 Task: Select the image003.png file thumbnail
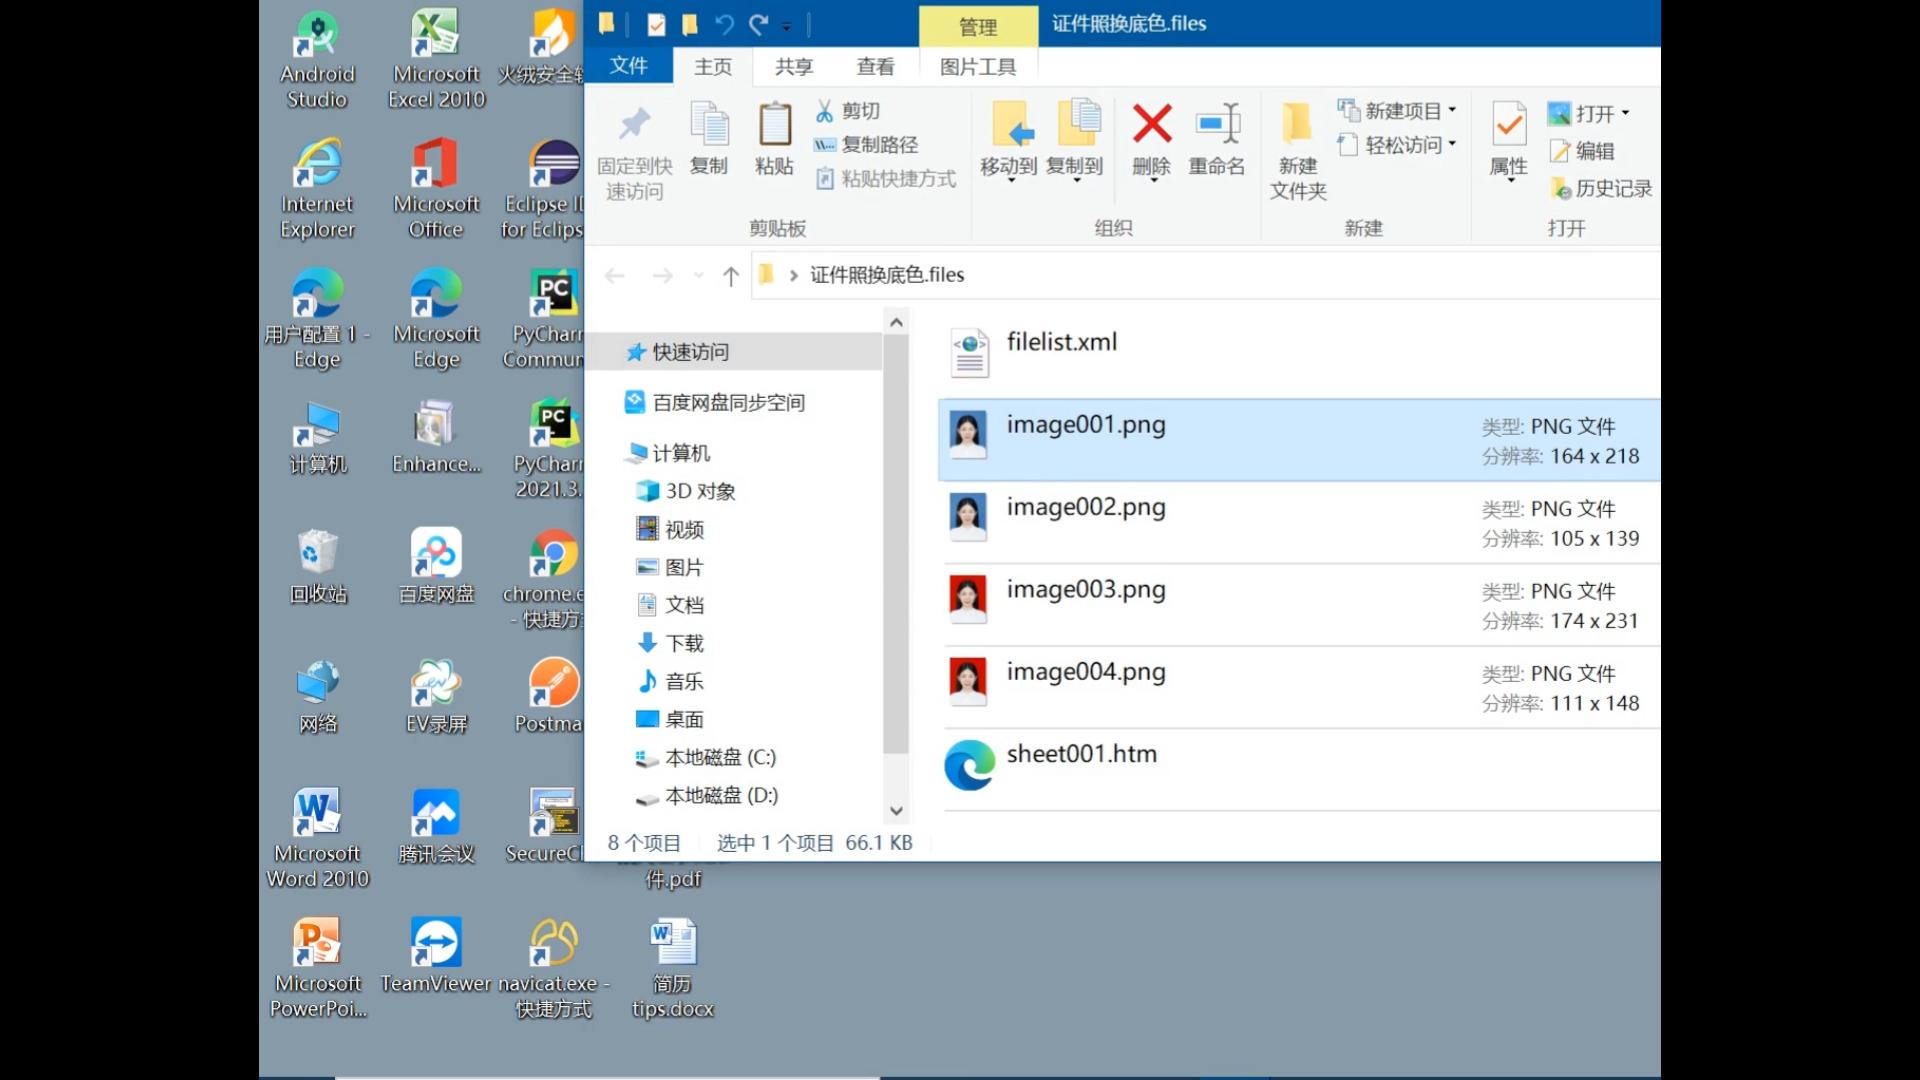(967, 598)
